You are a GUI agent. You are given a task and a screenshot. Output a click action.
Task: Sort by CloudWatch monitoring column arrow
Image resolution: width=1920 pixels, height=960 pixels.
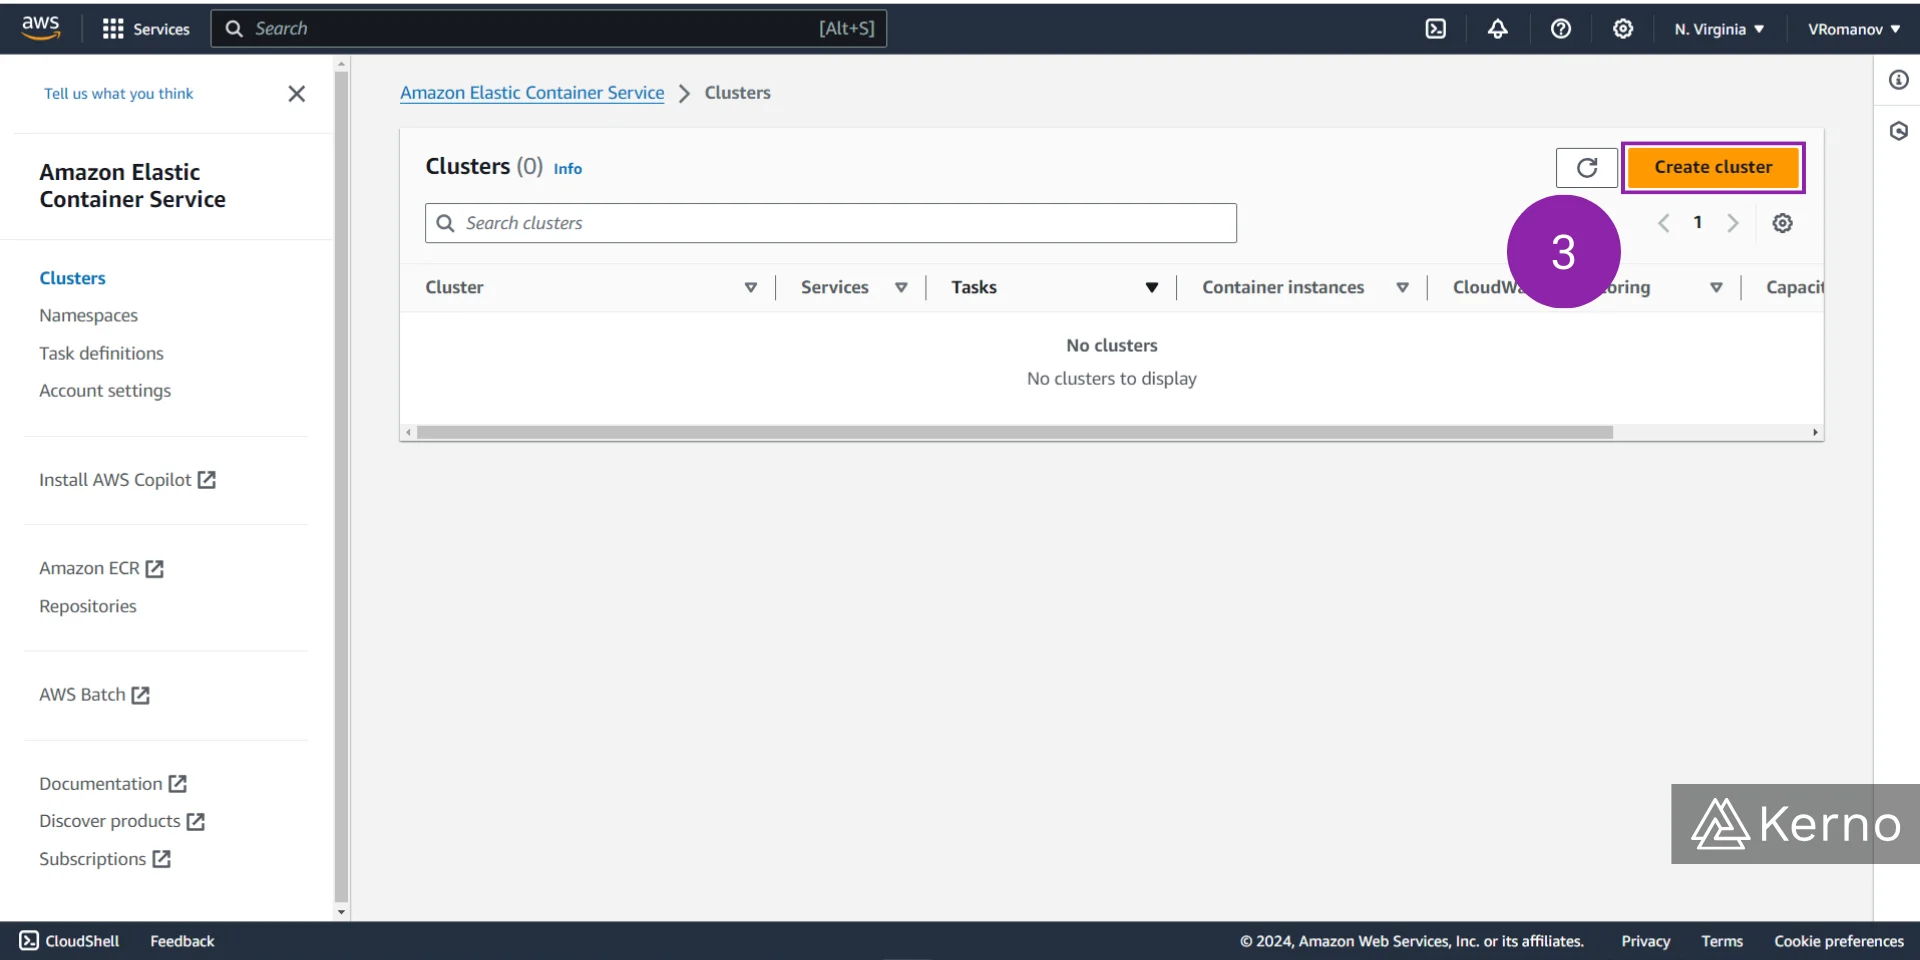pos(1716,287)
